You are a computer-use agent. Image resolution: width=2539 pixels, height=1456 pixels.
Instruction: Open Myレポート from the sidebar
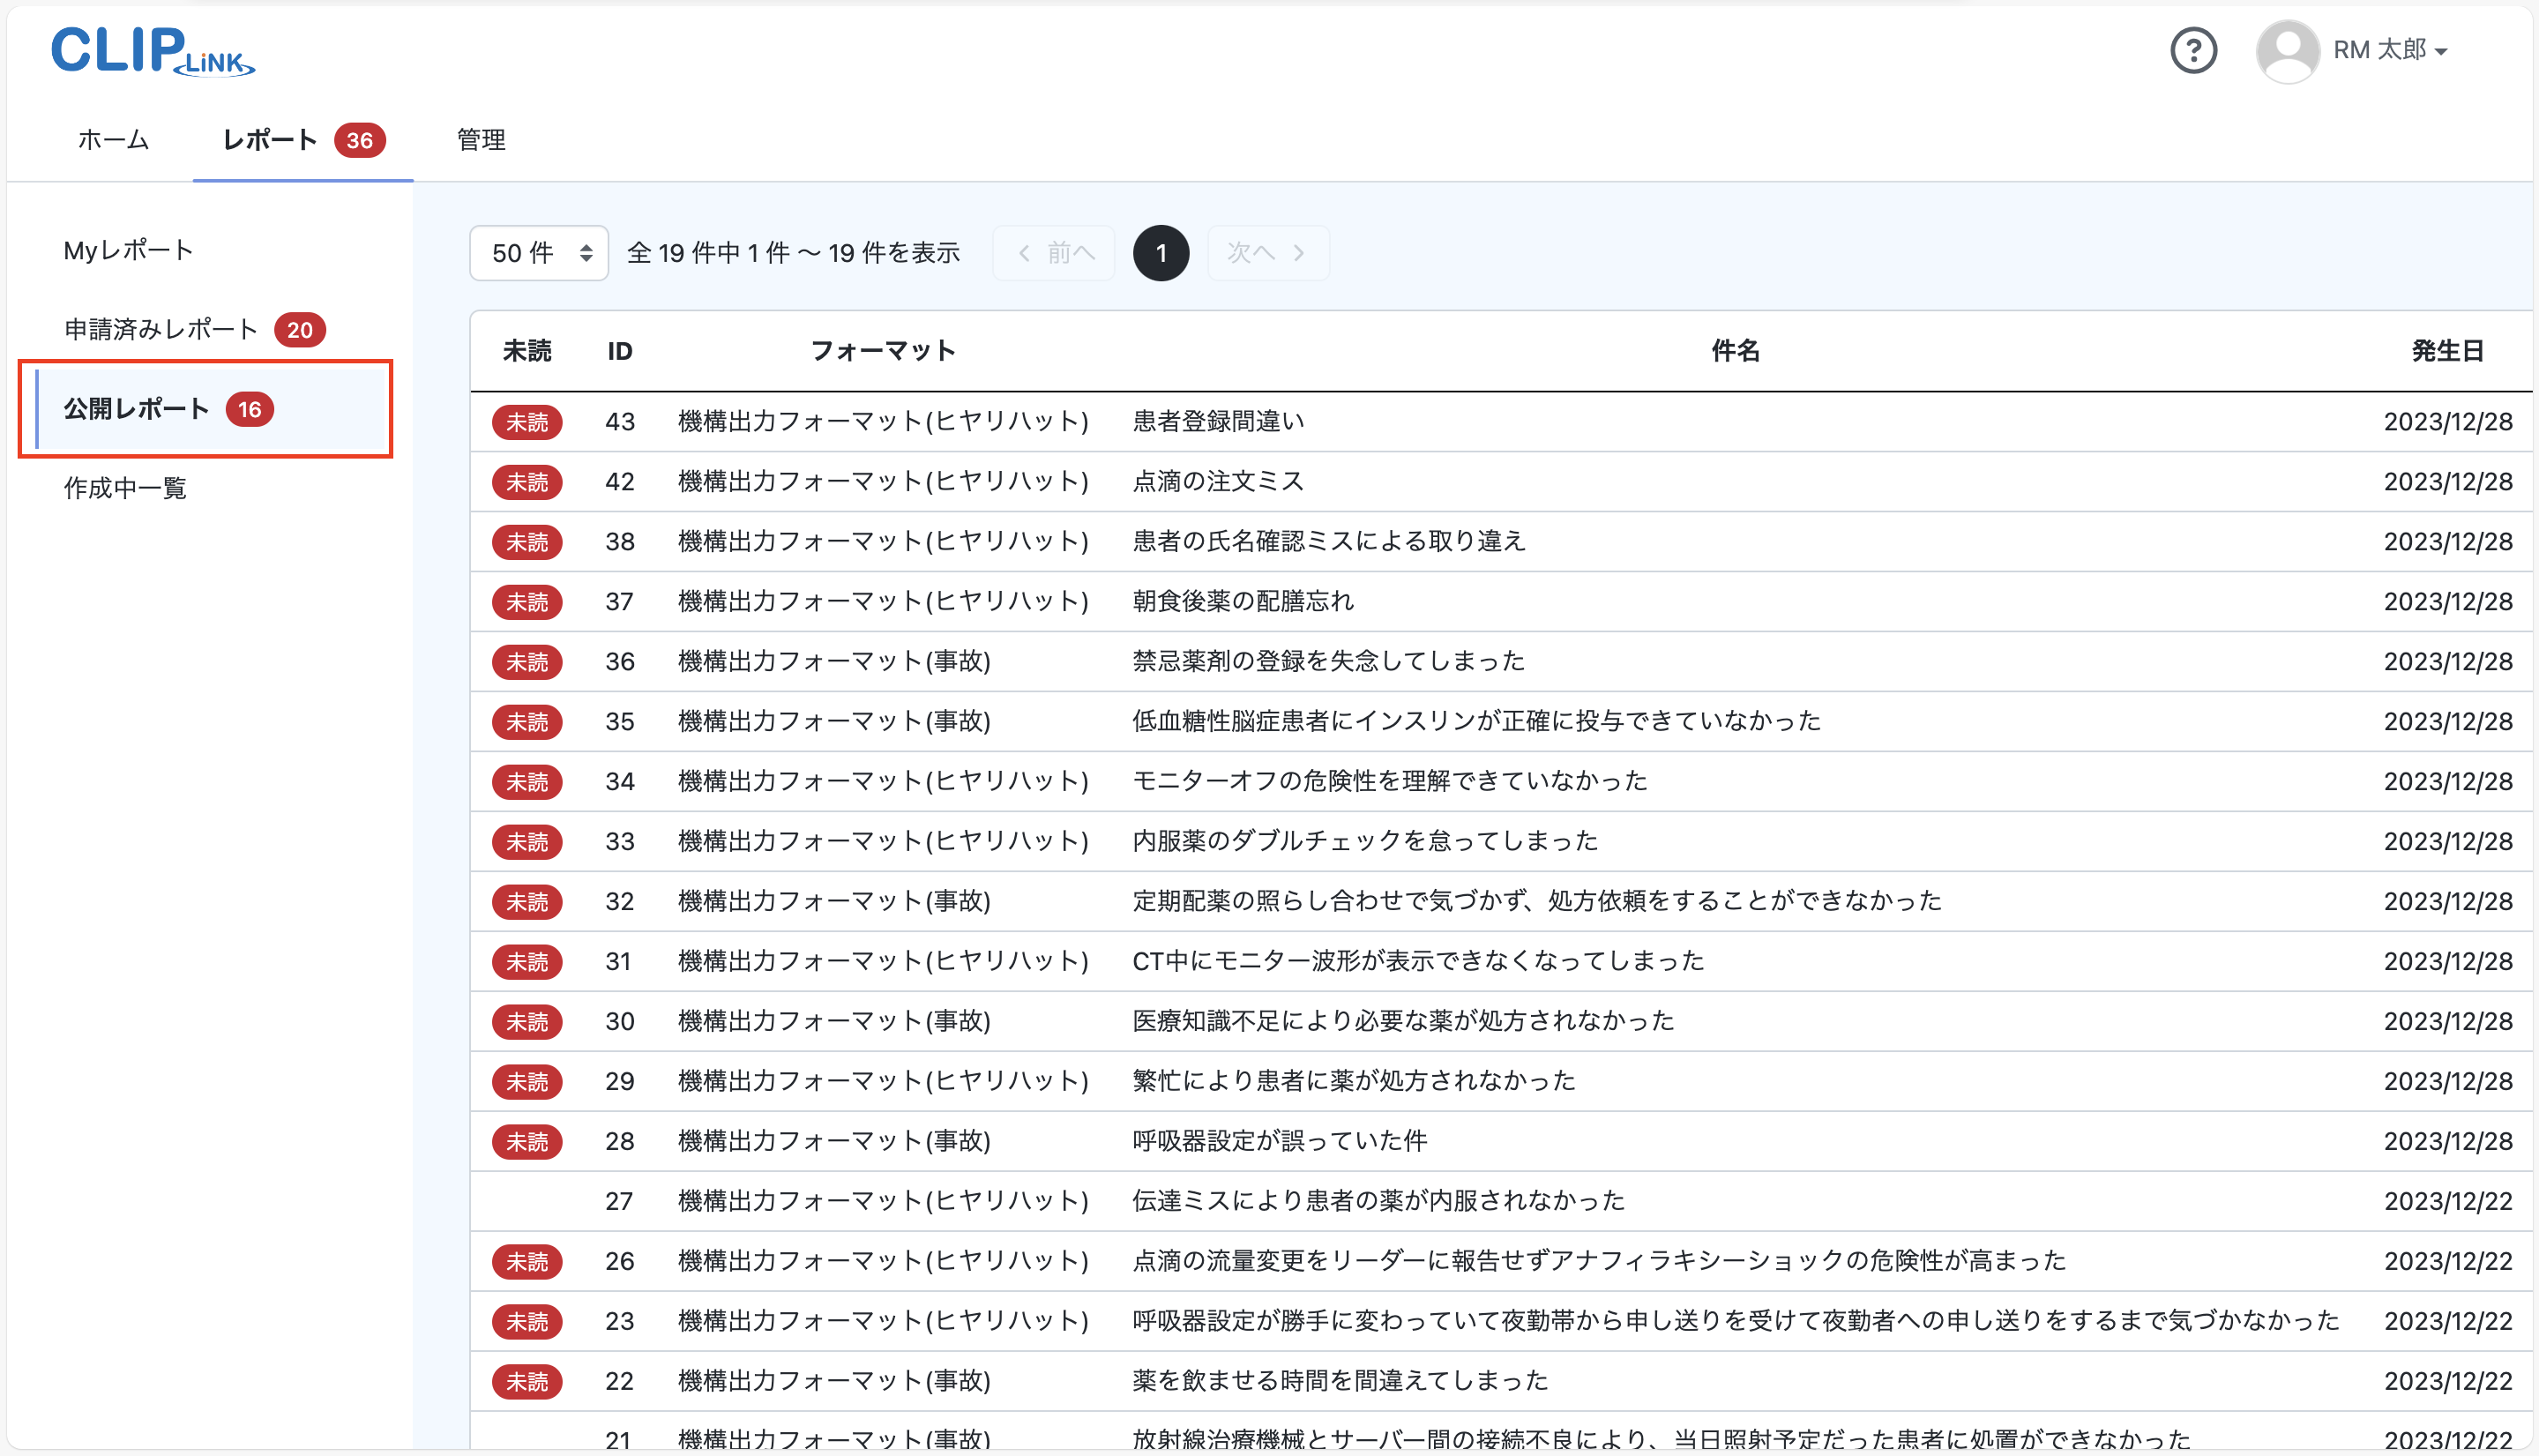tap(127, 249)
